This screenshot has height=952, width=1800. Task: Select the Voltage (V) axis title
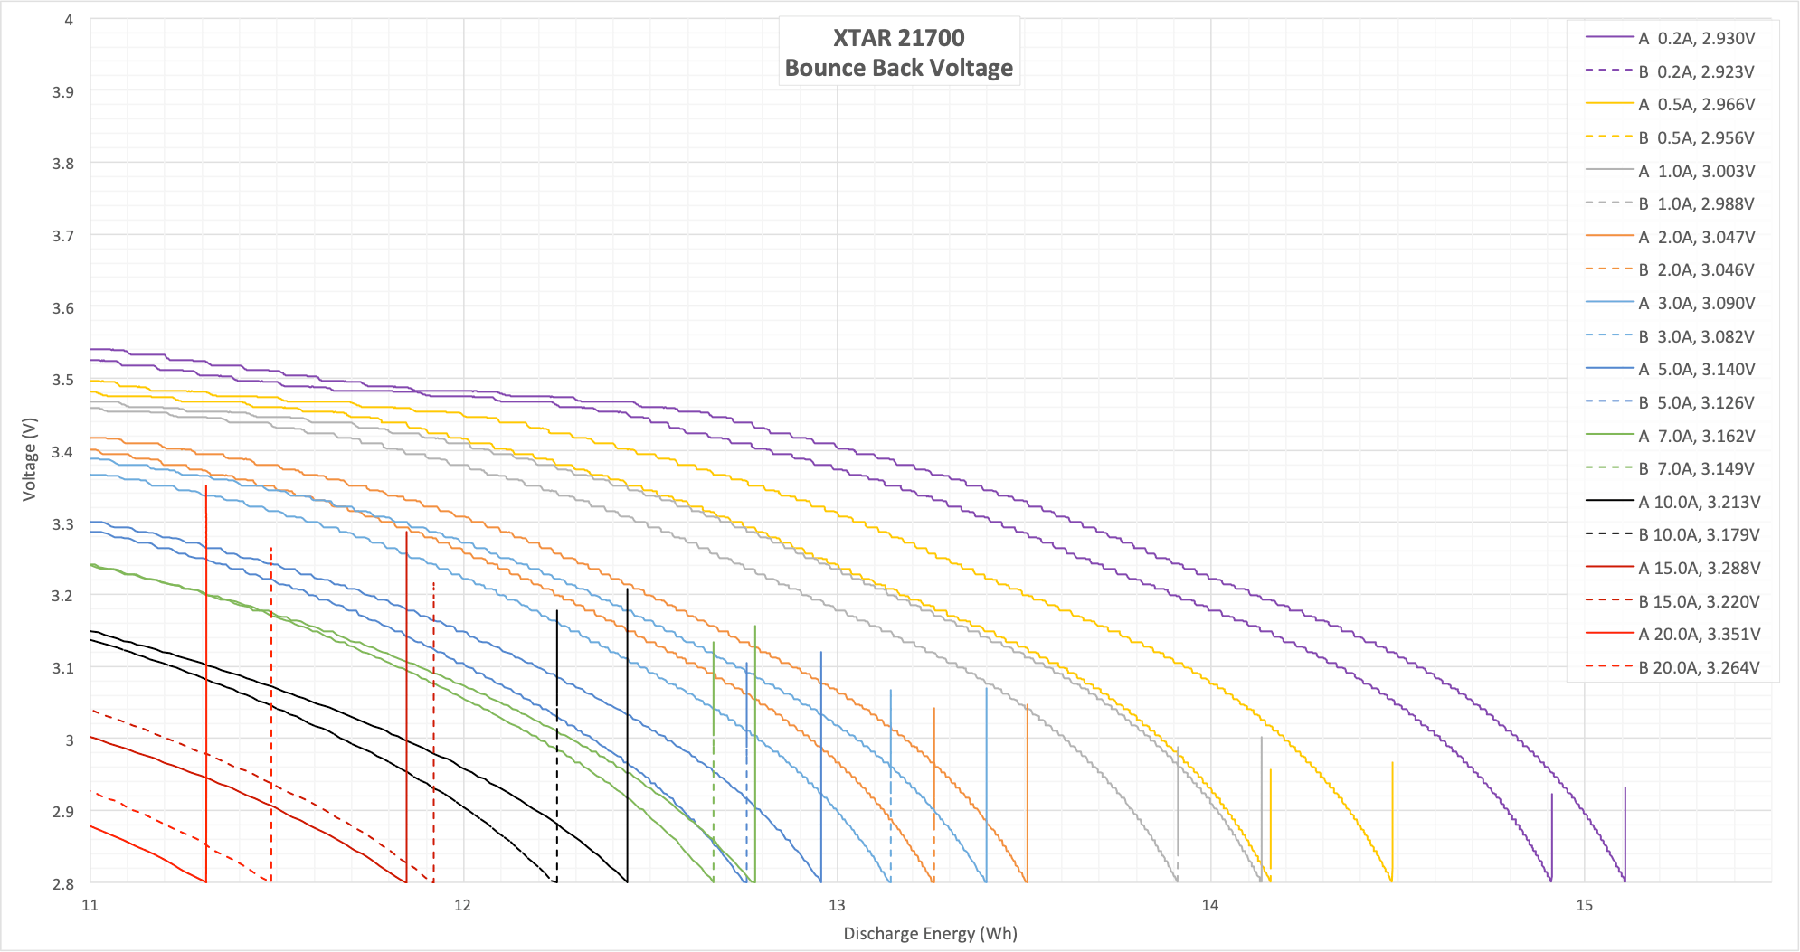(29, 459)
